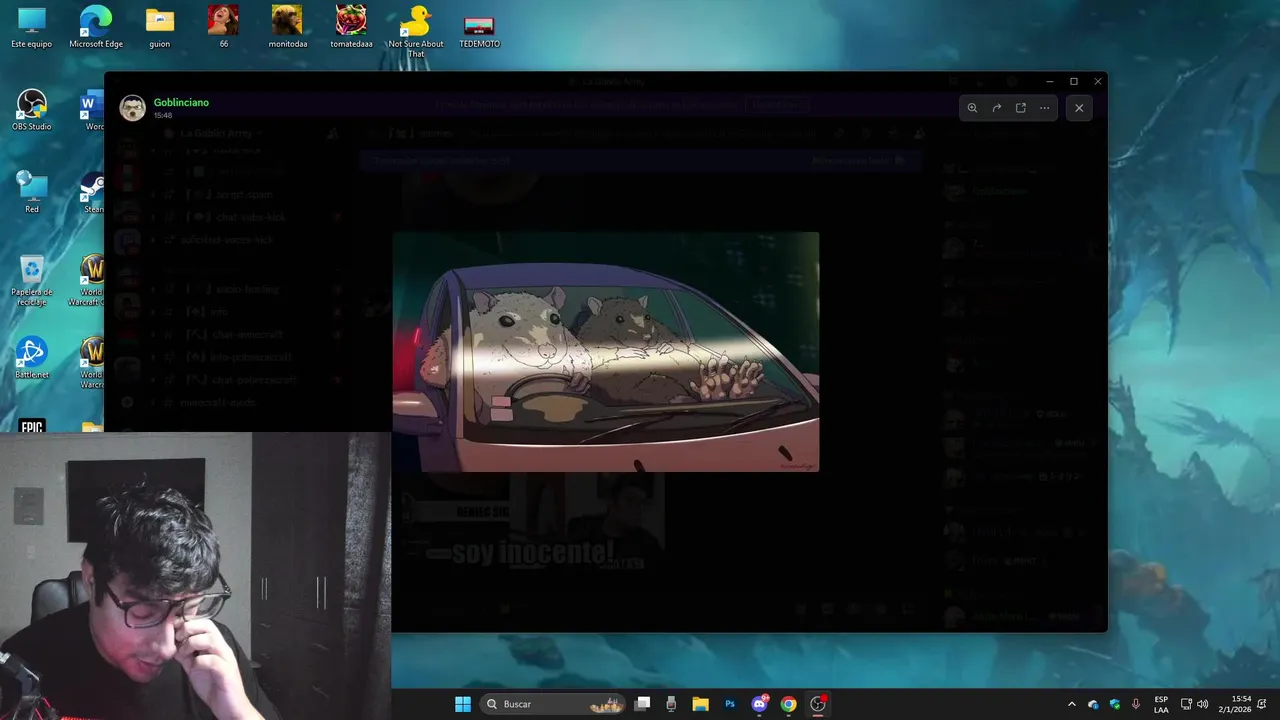1280x720 pixels.
Task: Forward the image using the arrow icon
Action: pos(996,108)
